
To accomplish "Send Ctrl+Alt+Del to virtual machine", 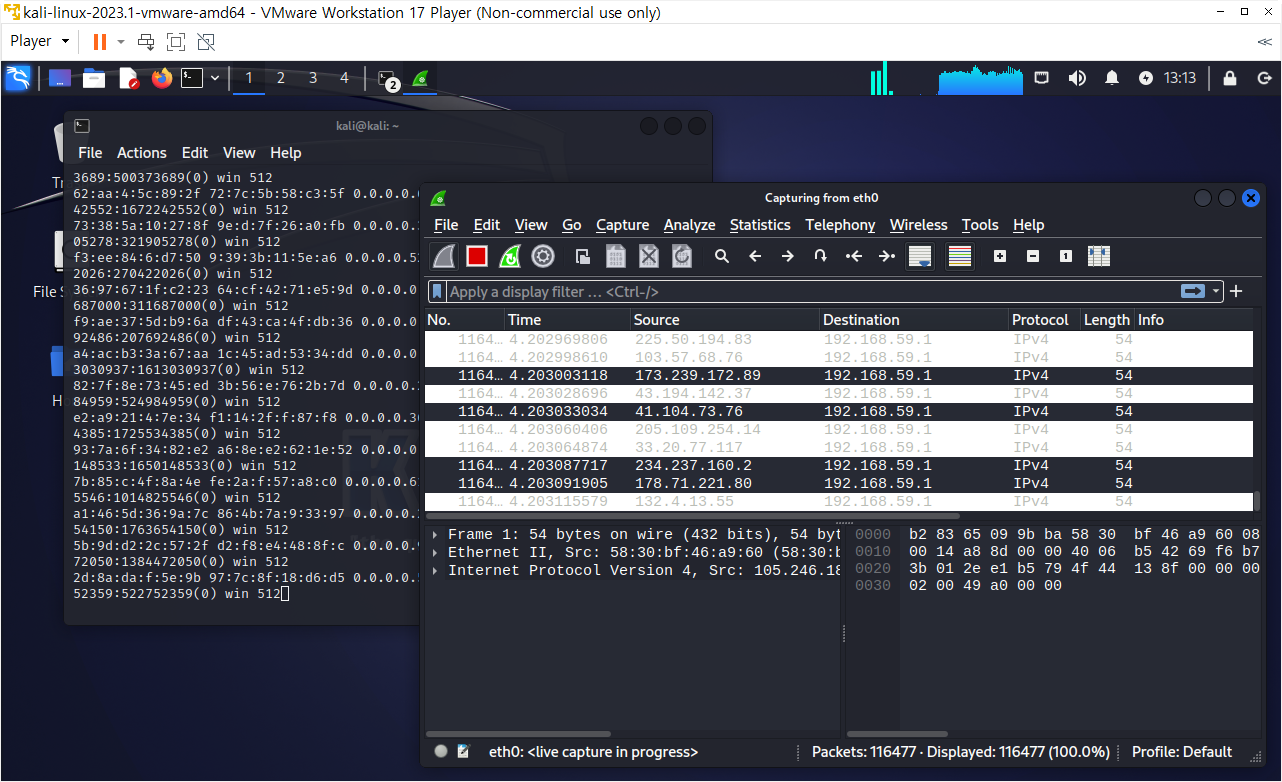I will pos(146,41).
